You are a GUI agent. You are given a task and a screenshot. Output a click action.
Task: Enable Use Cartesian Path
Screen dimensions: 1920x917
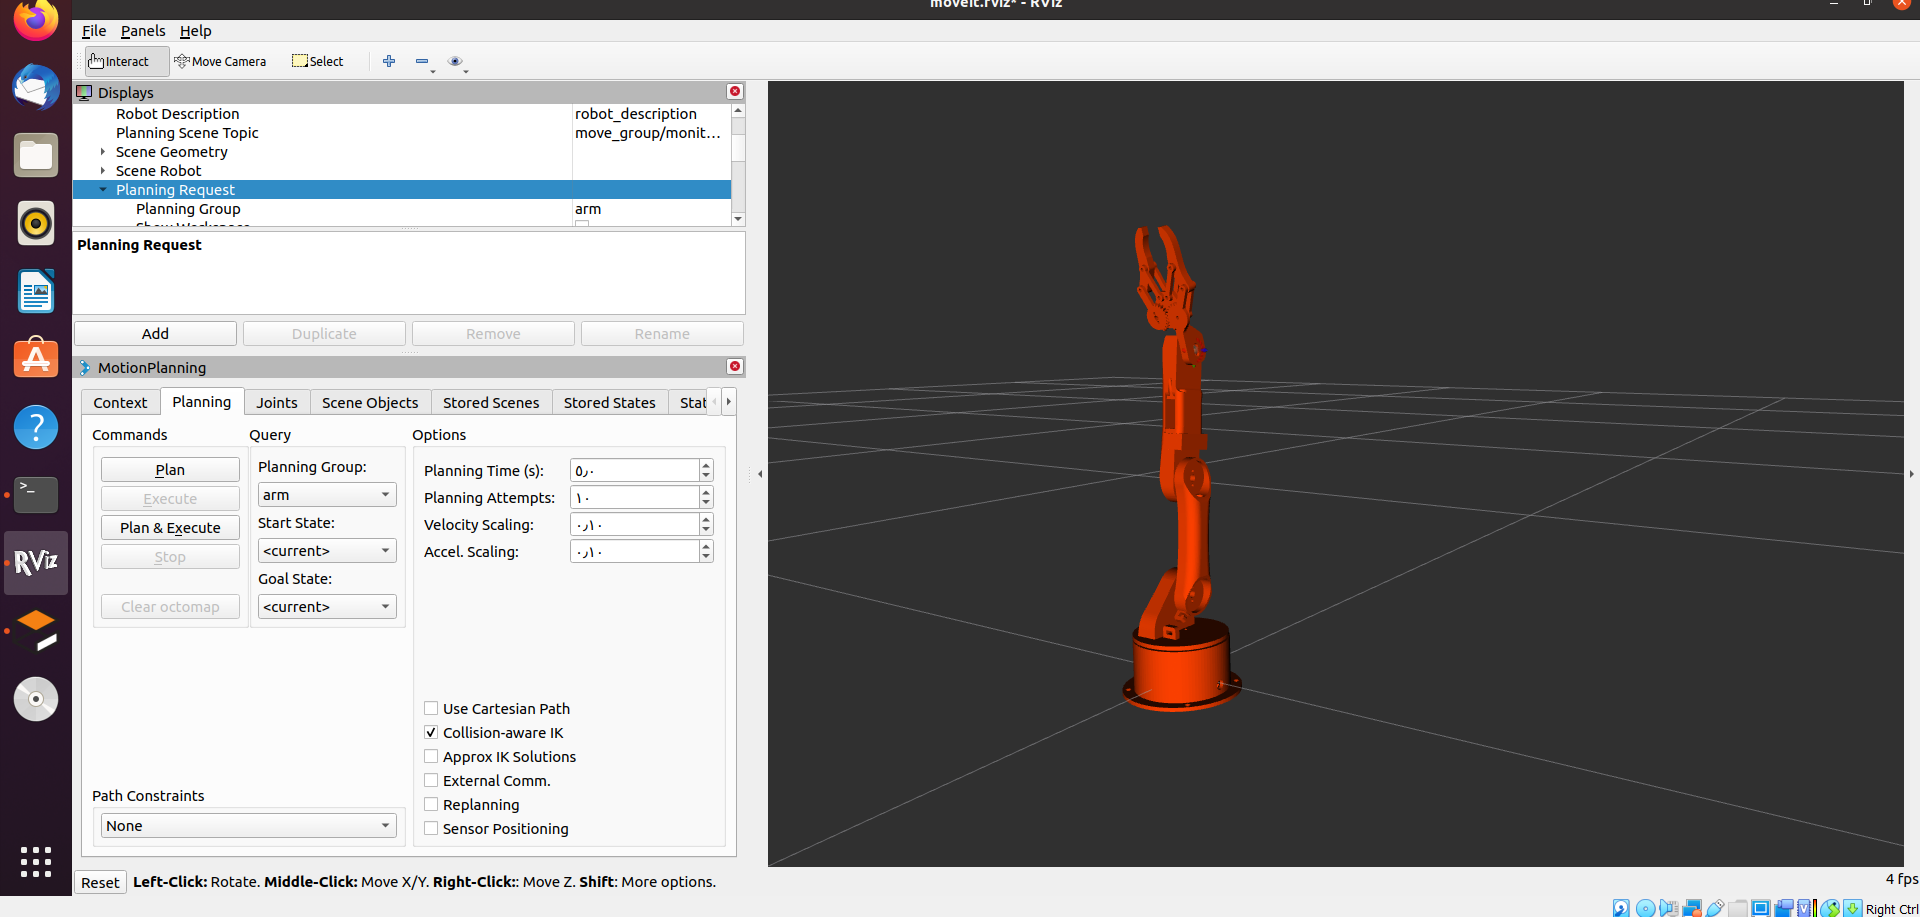point(431,708)
